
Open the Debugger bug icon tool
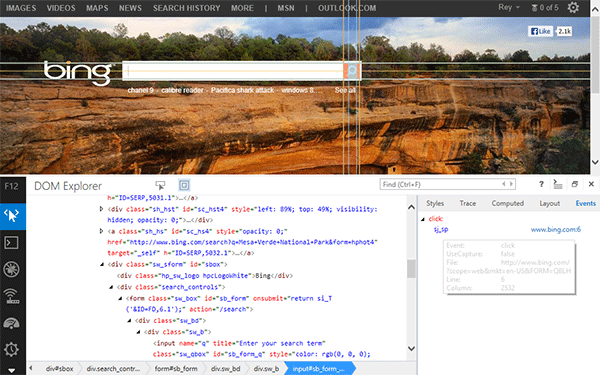11,269
